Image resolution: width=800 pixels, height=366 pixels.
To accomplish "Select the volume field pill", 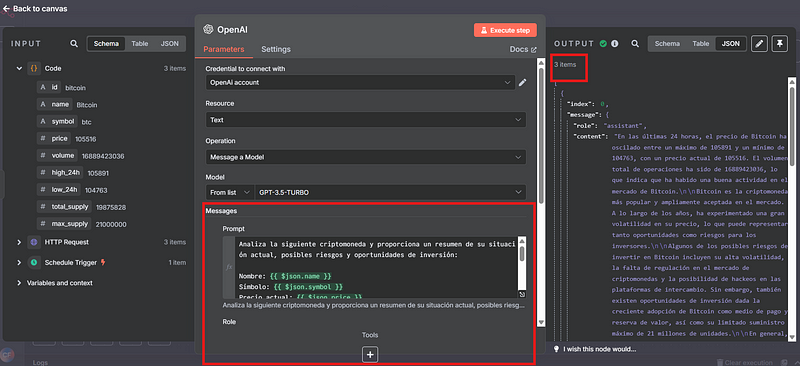I will (57, 156).
